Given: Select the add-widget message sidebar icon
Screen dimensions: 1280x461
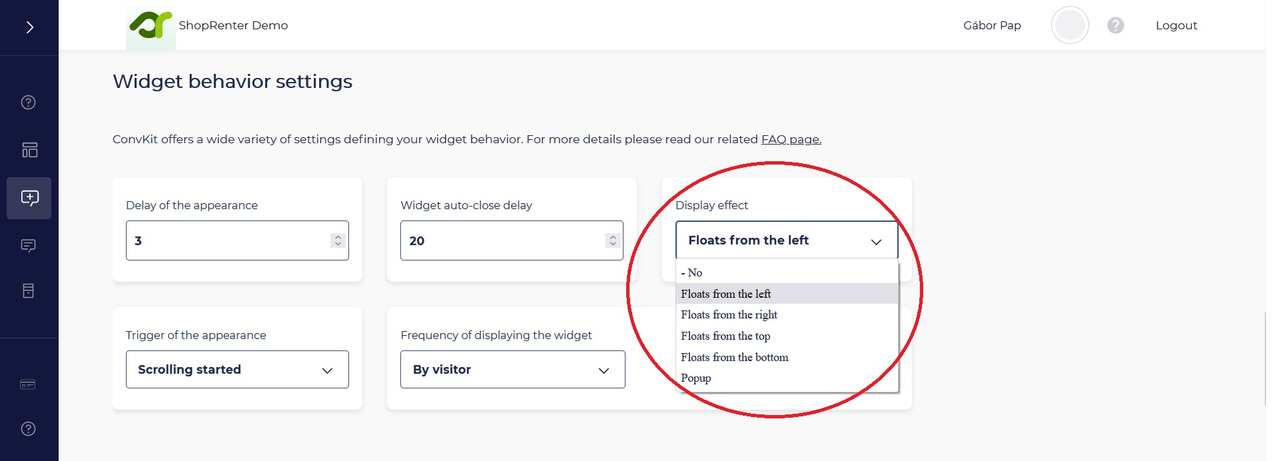Looking at the screenshot, I should coord(29,198).
